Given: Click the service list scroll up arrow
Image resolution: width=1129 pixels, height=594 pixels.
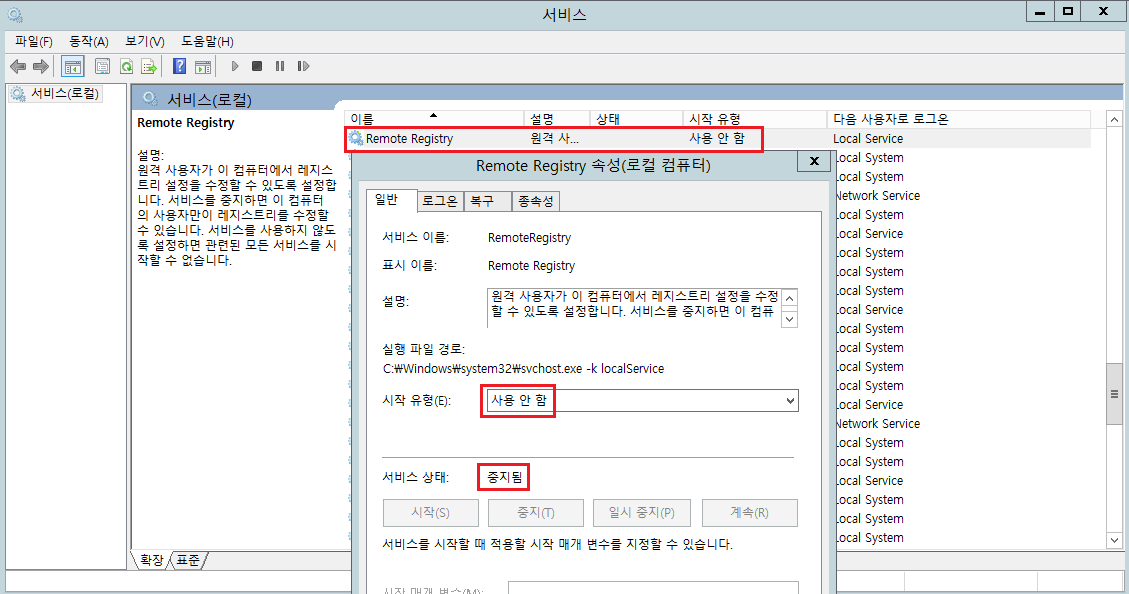Looking at the screenshot, I should (1114, 120).
